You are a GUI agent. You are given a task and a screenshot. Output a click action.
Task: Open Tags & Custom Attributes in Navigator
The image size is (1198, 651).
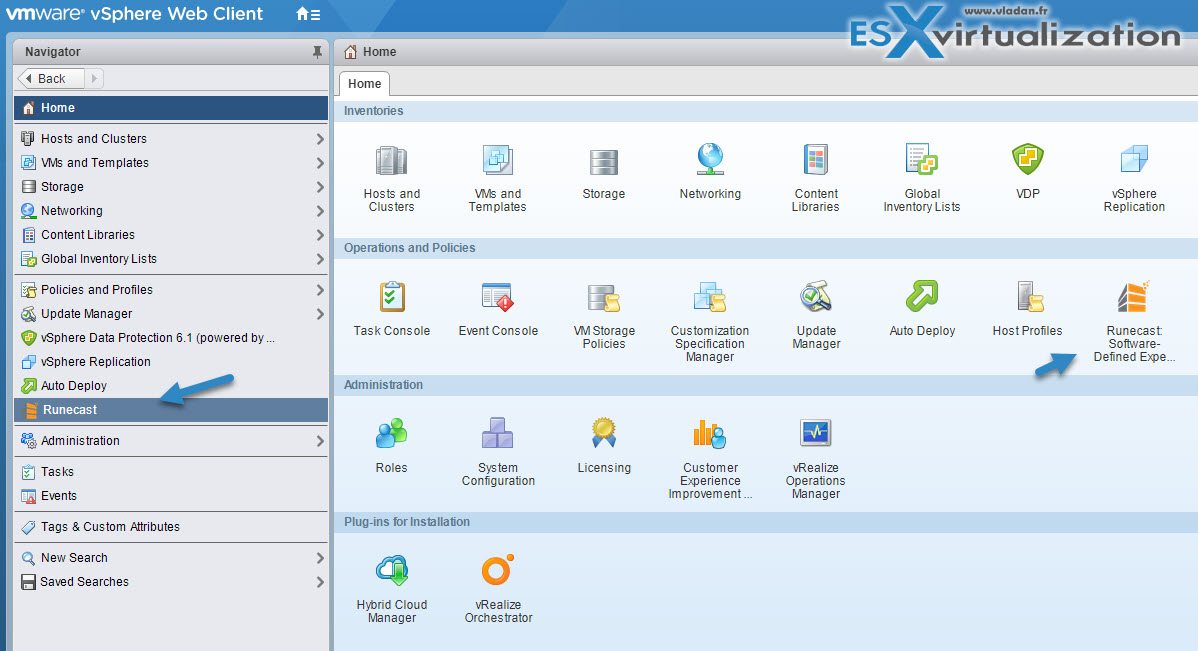(x=110, y=527)
